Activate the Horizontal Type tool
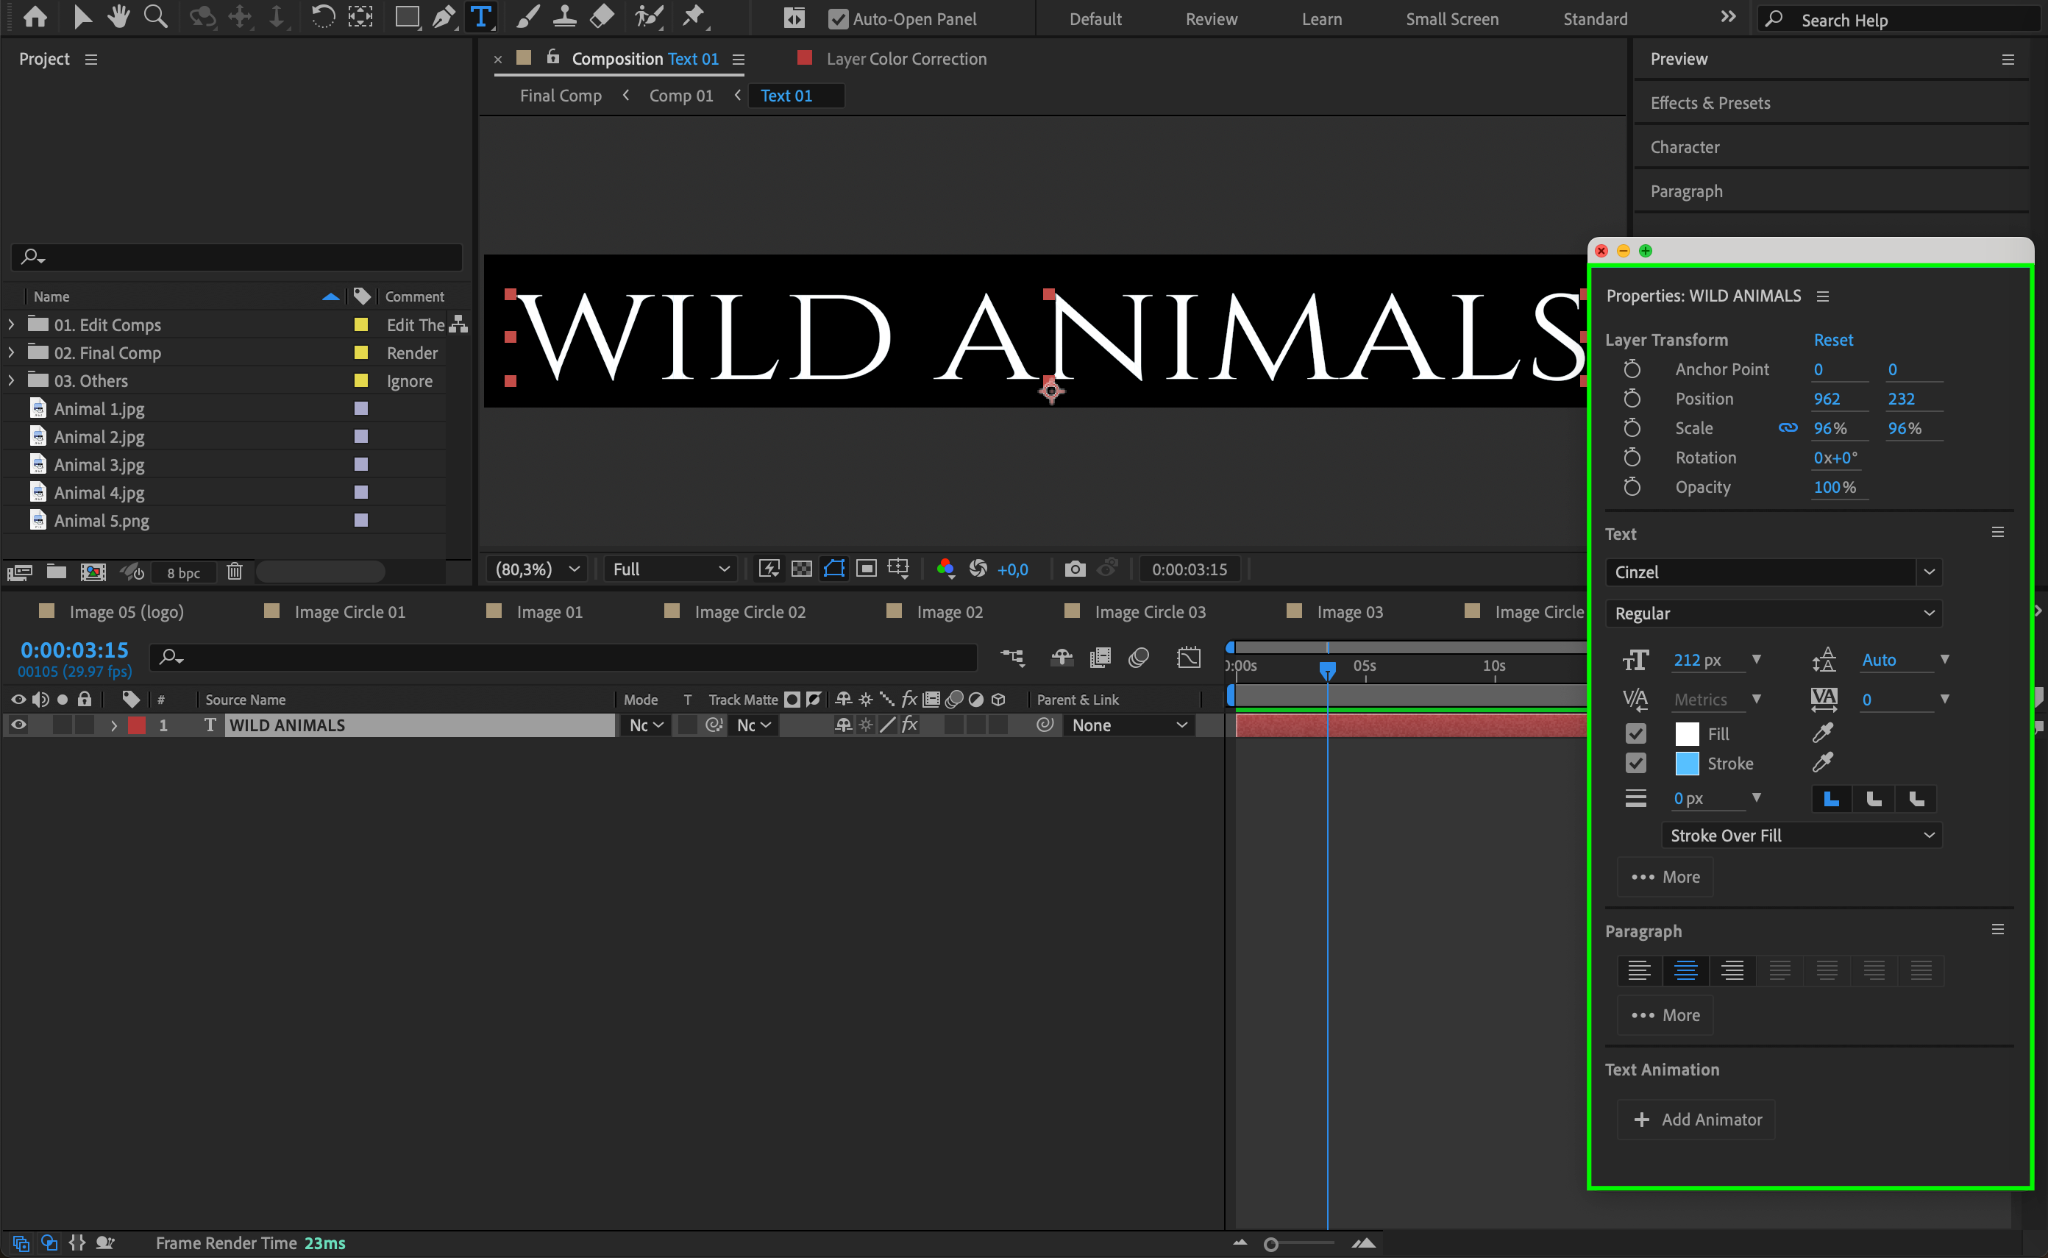2048x1258 pixels. coord(481,16)
